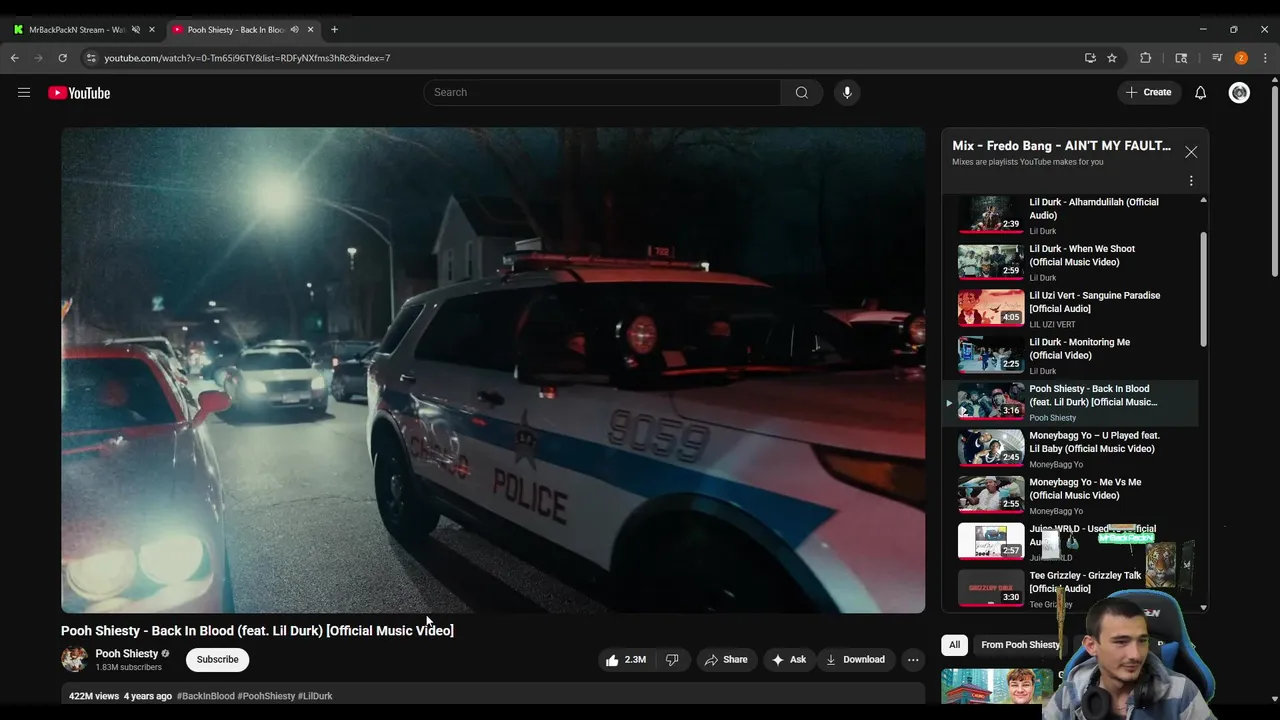The height and width of the screenshot is (720, 1280).
Task: Click the page vertical scrollbar thumb
Action: pos(1275,180)
